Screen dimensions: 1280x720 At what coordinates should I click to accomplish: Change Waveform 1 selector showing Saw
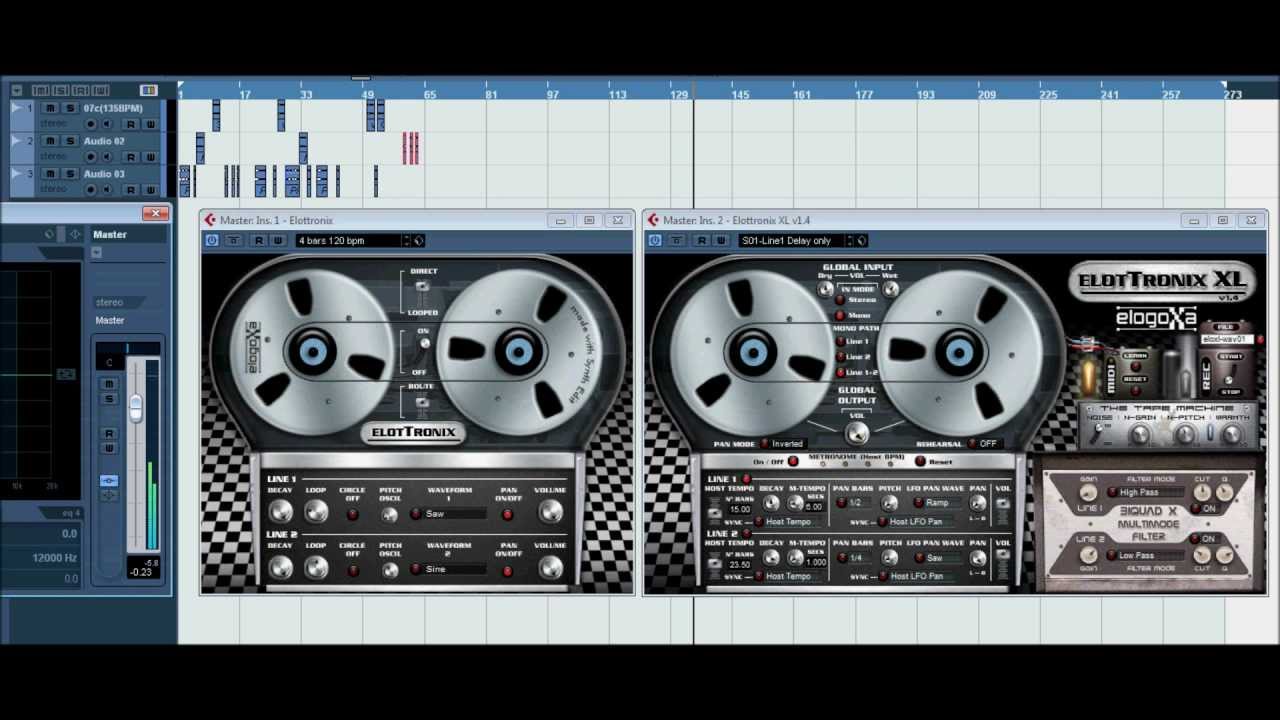click(x=447, y=514)
